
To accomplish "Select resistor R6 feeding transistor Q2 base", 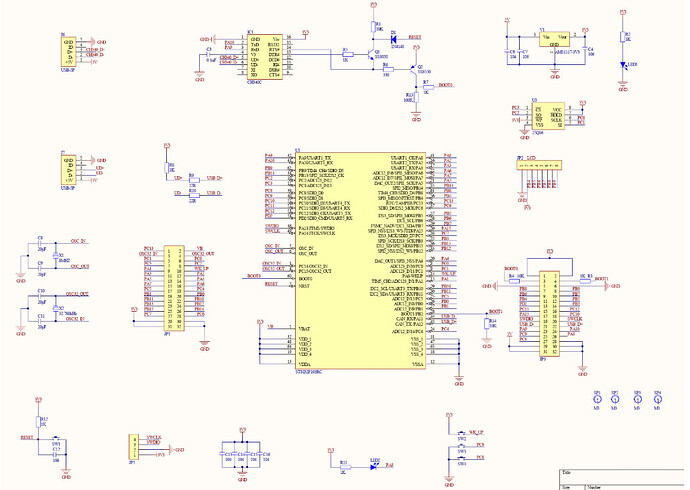I will (388, 69).
